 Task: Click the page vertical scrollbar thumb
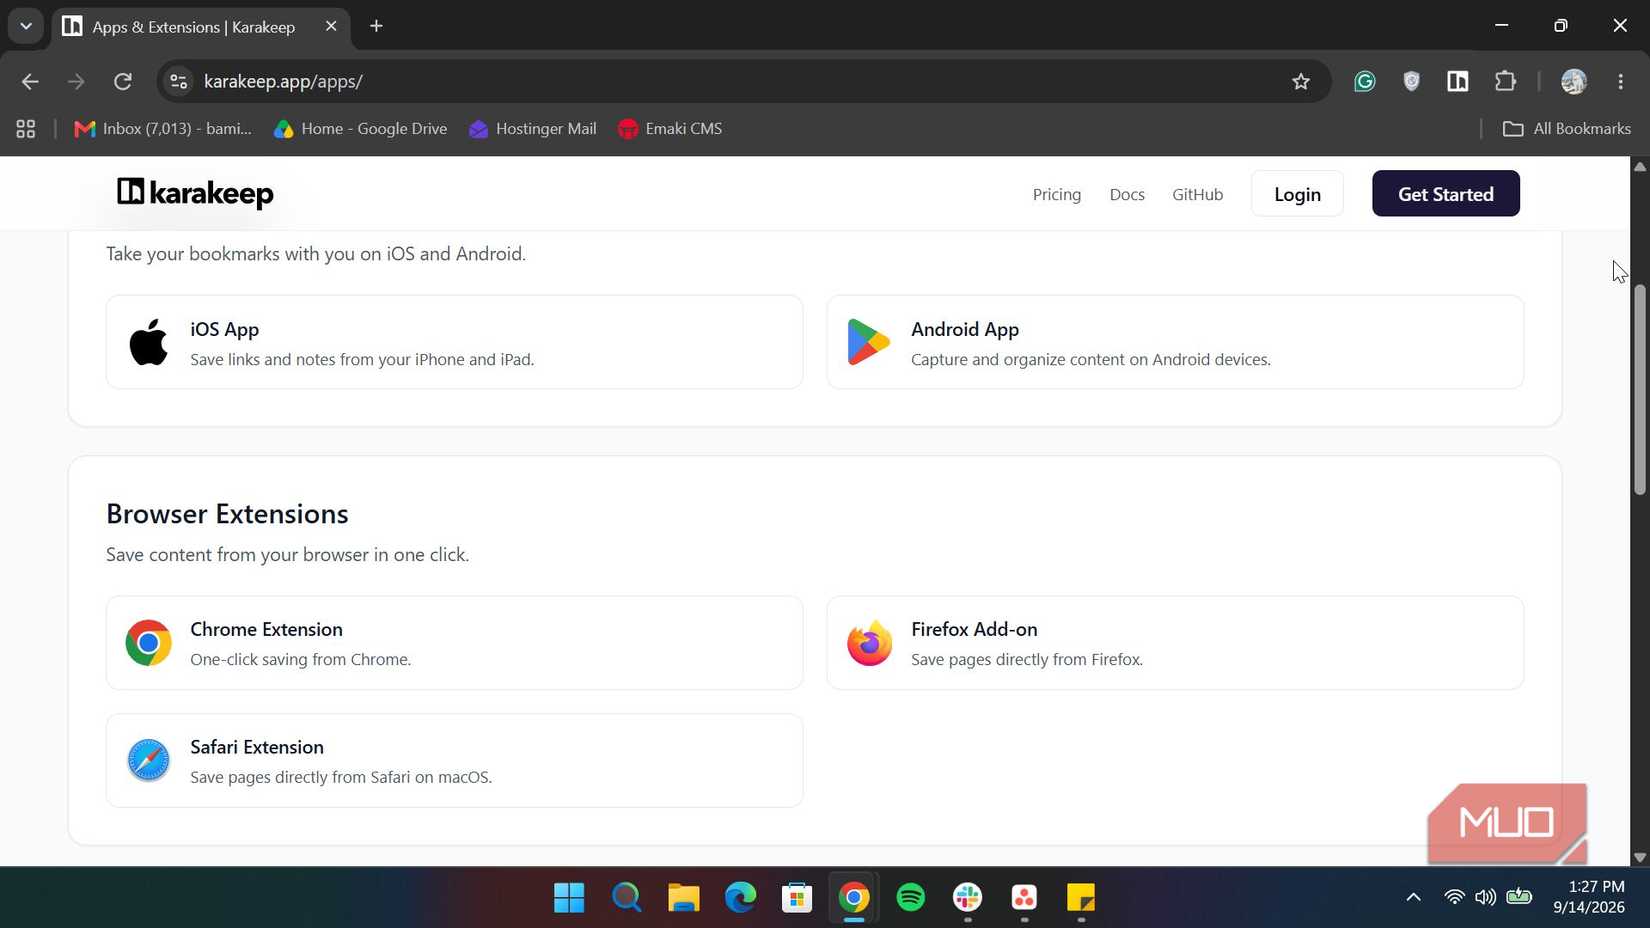[1640, 390]
